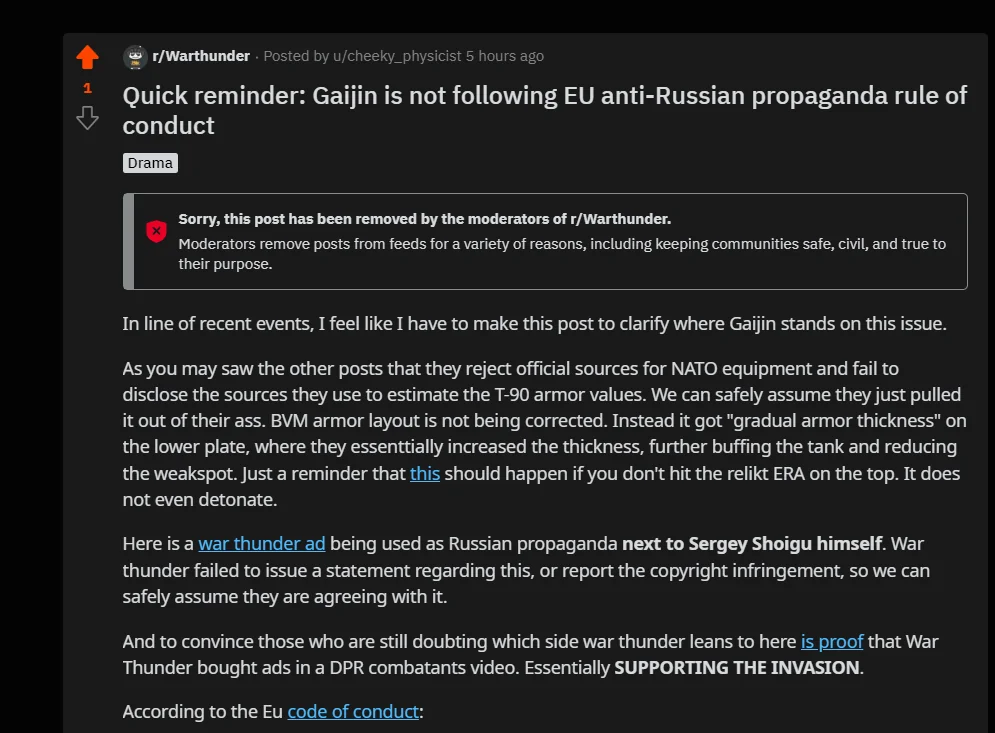Image resolution: width=995 pixels, height=733 pixels.
Task: Click the post title about Gaijin
Action: pyautogui.click(x=544, y=110)
